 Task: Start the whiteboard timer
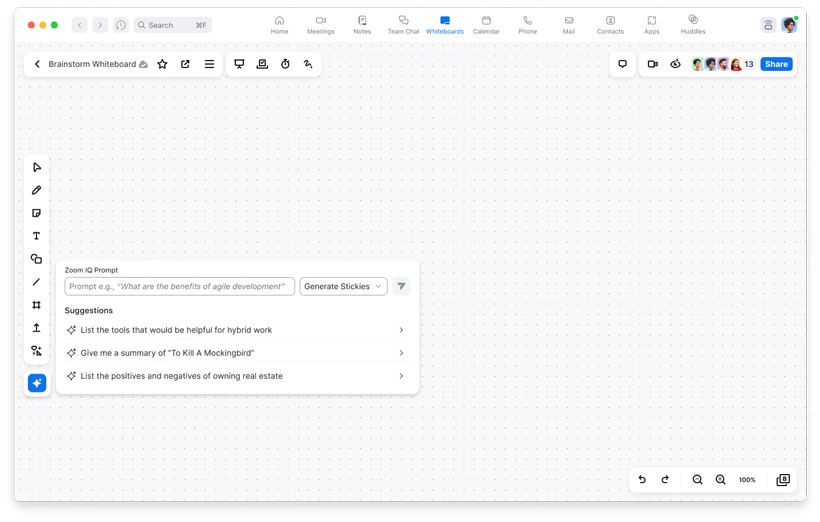click(285, 64)
